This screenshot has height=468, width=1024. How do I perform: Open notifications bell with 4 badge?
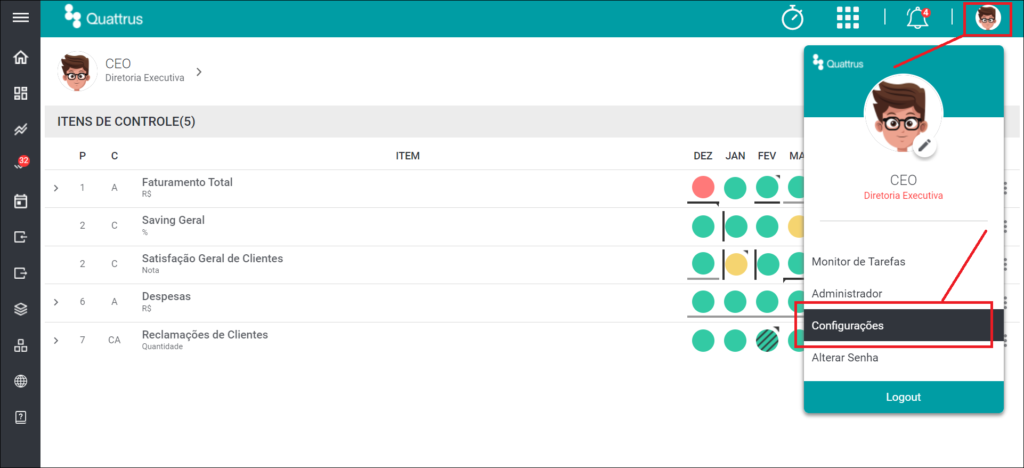pos(918,18)
